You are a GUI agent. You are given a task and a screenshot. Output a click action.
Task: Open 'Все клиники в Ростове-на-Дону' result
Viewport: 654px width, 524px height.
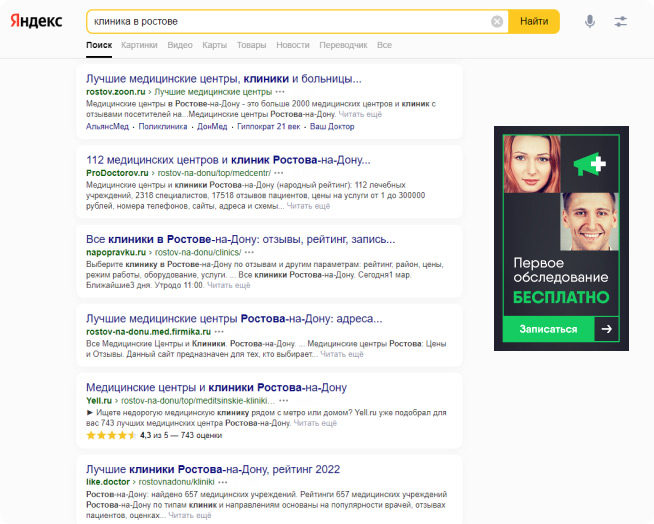pos(241,239)
